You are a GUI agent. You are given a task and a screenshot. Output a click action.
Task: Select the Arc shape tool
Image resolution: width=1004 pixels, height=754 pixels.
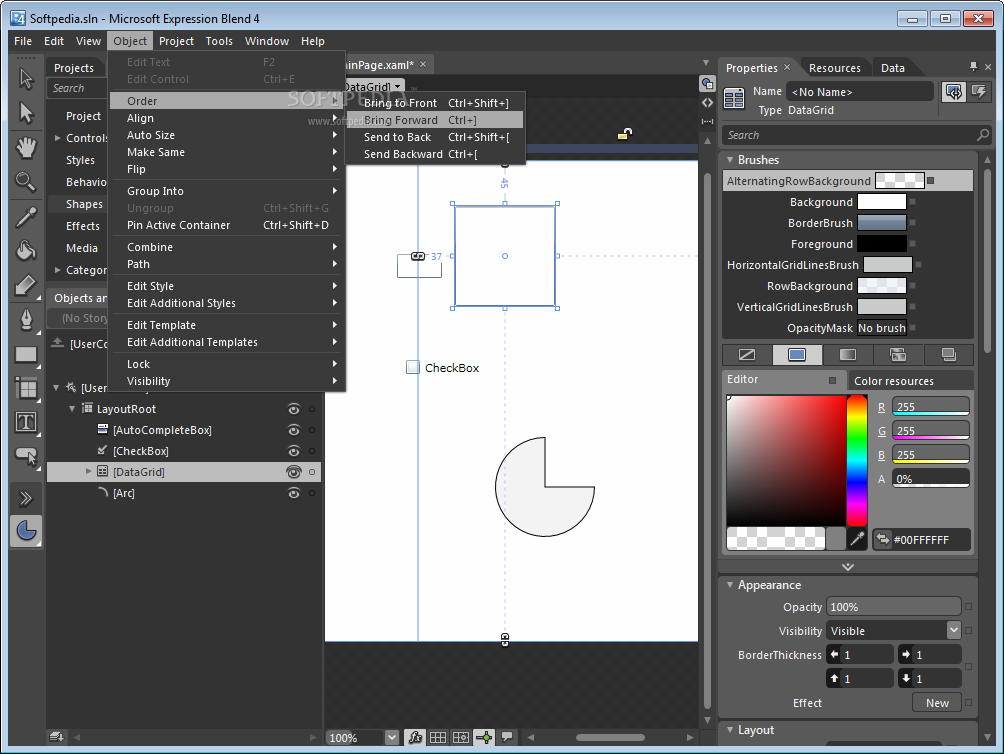(x=26, y=531)
